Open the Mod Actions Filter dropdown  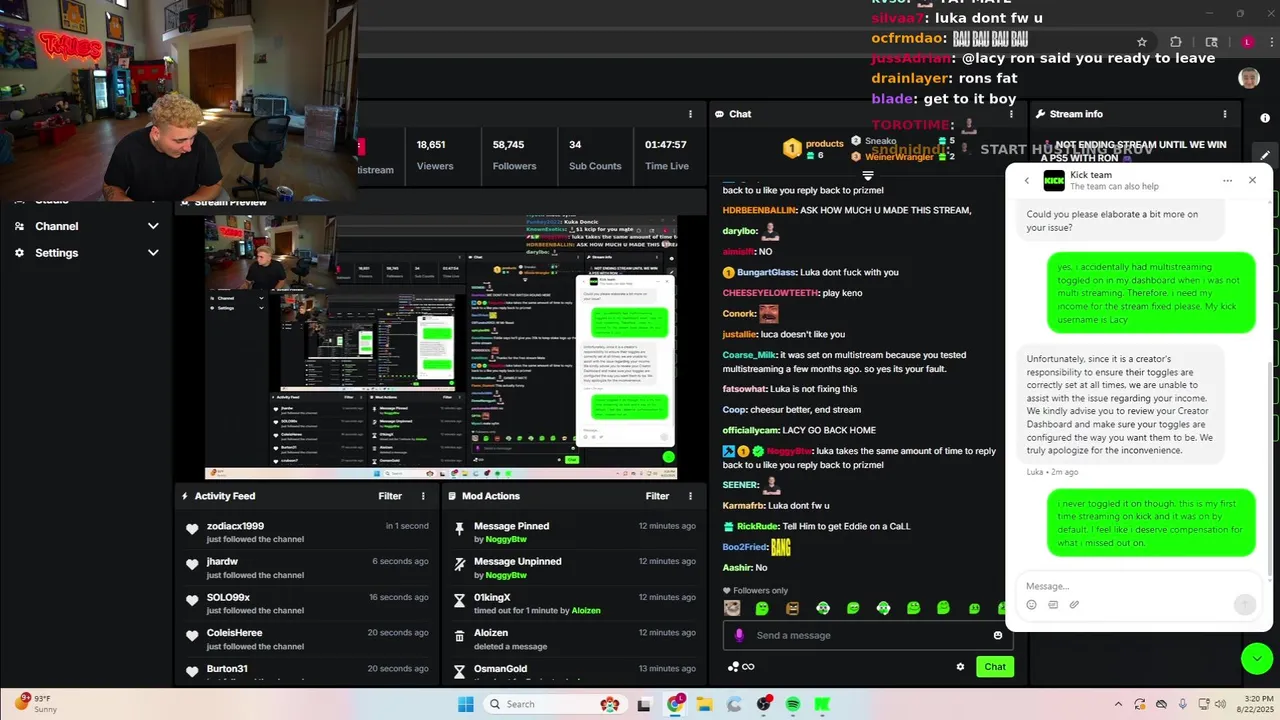tap(657, 496)
